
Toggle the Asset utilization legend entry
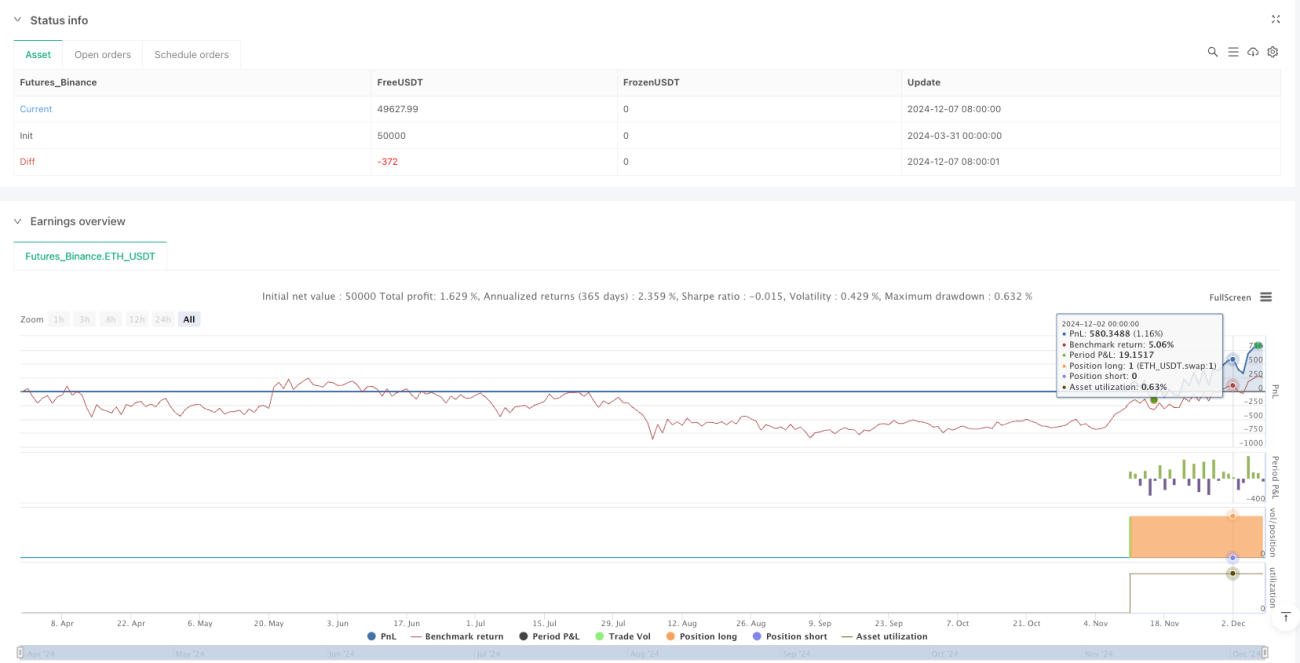point(884,636)
